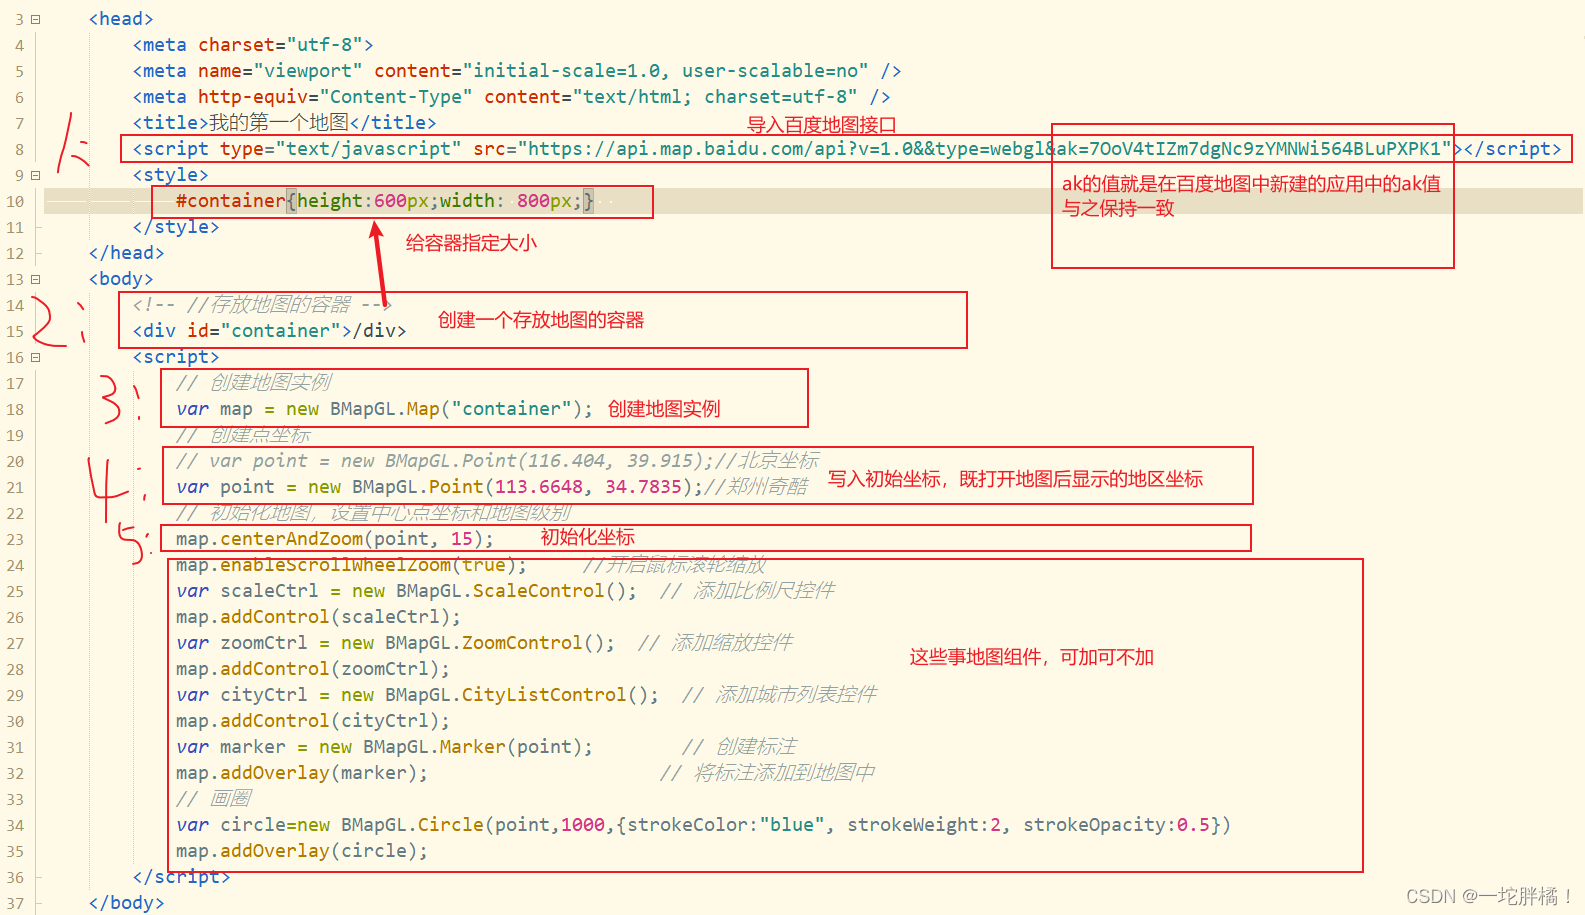Collapse the script block fold on line 16
1585x915 pixels.
click(x=36, y=357)
